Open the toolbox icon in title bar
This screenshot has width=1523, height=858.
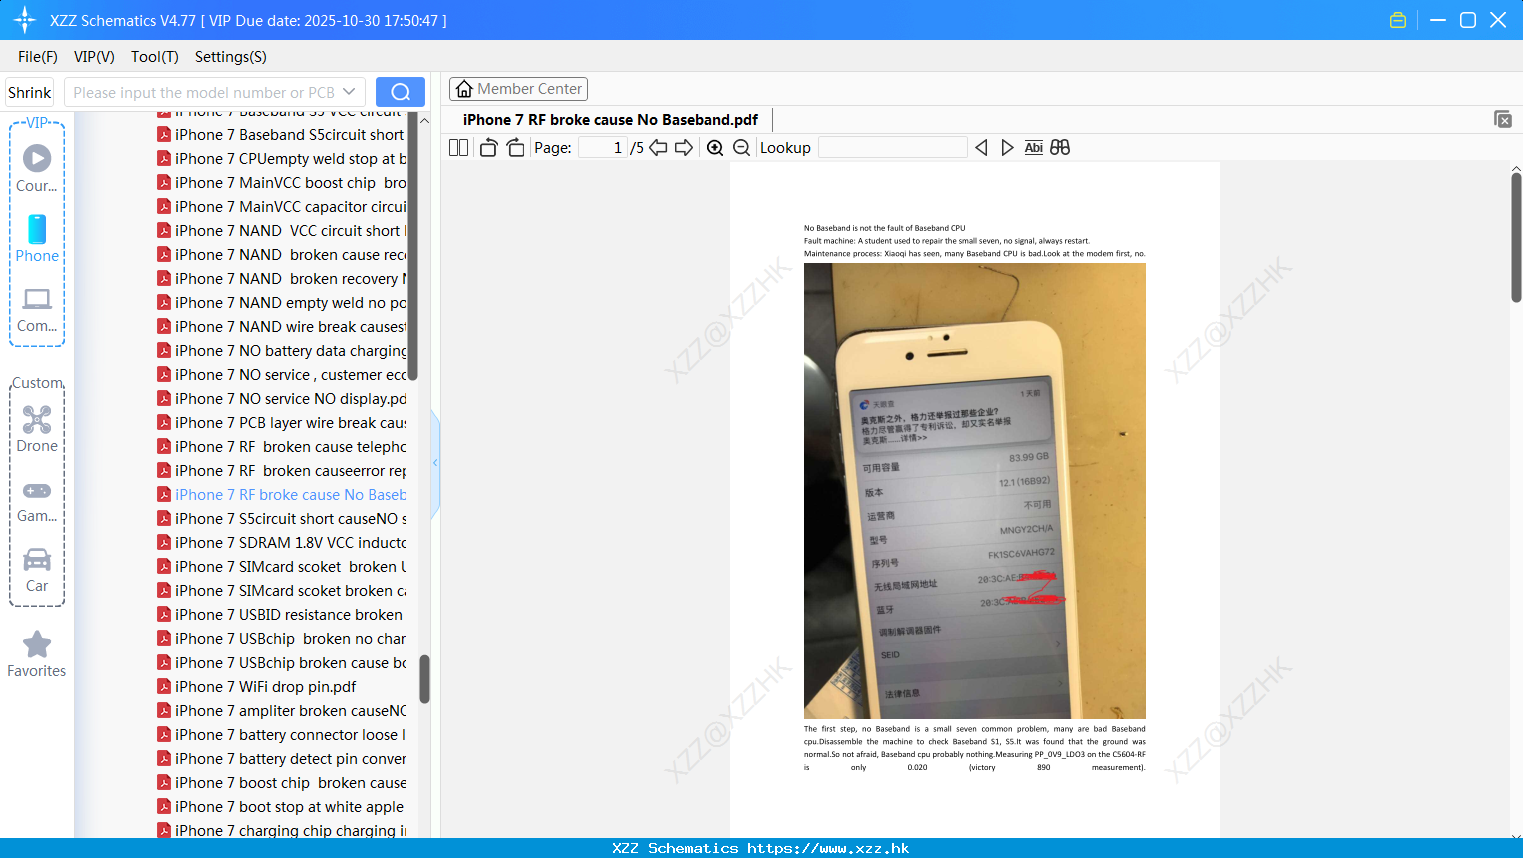[1398, 20]
